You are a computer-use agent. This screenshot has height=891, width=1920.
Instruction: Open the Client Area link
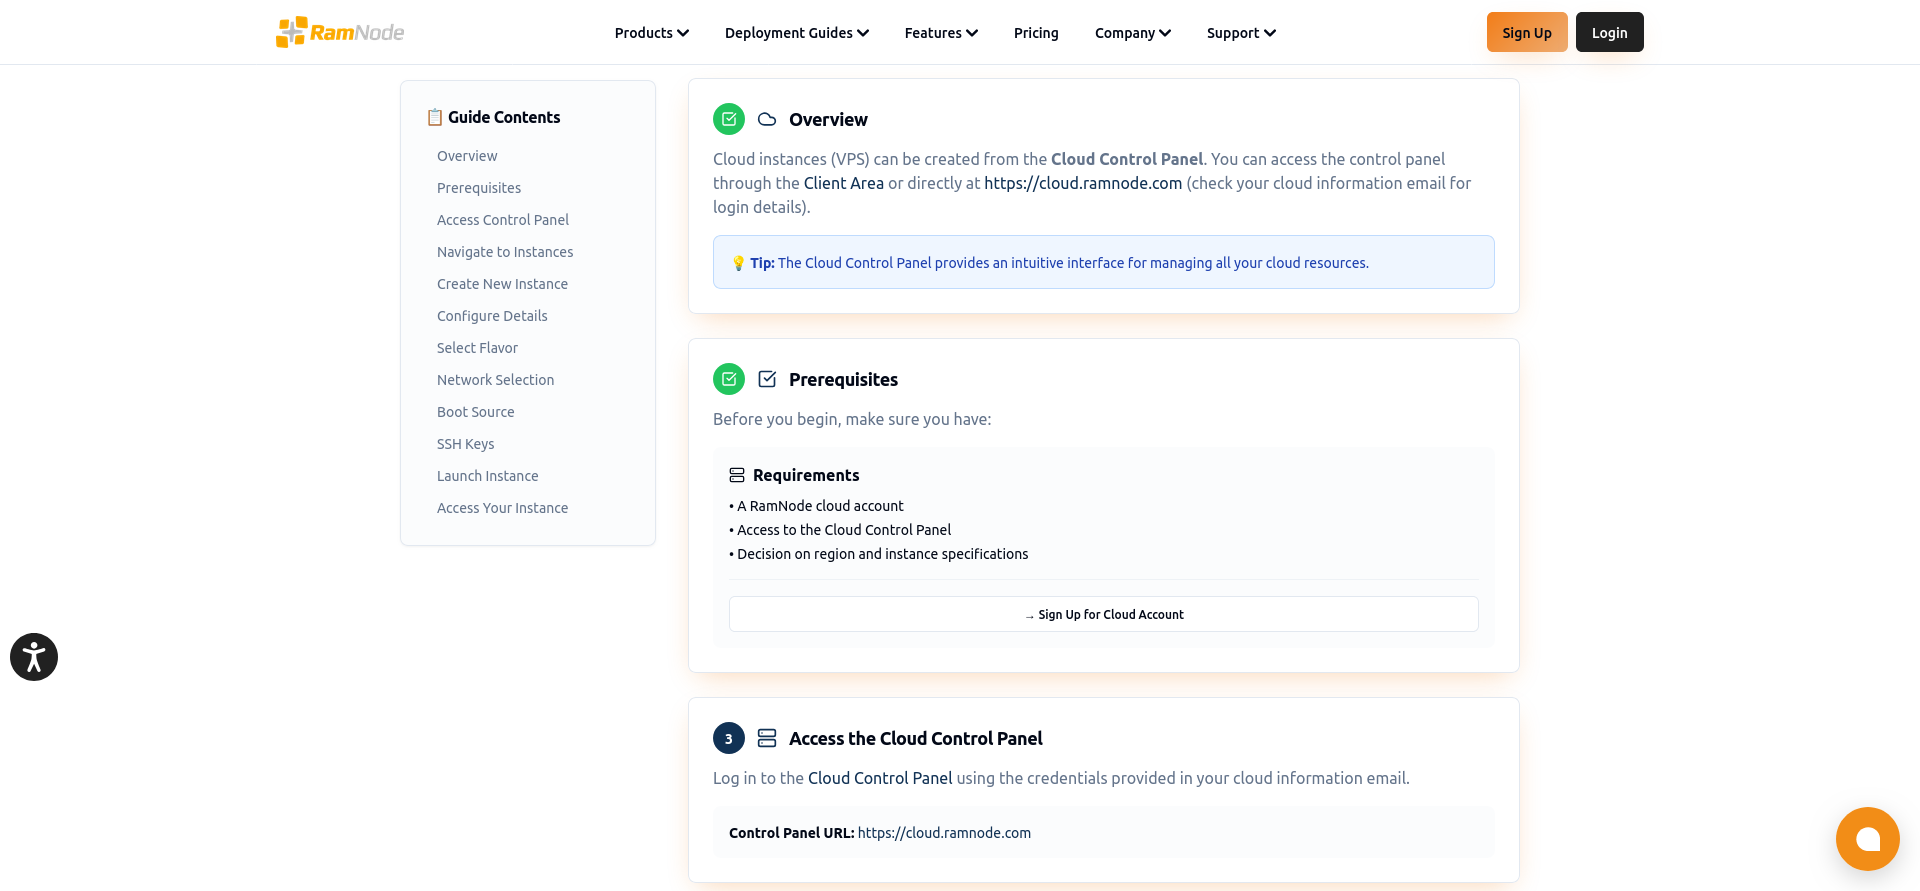click(x=844, y=183)
